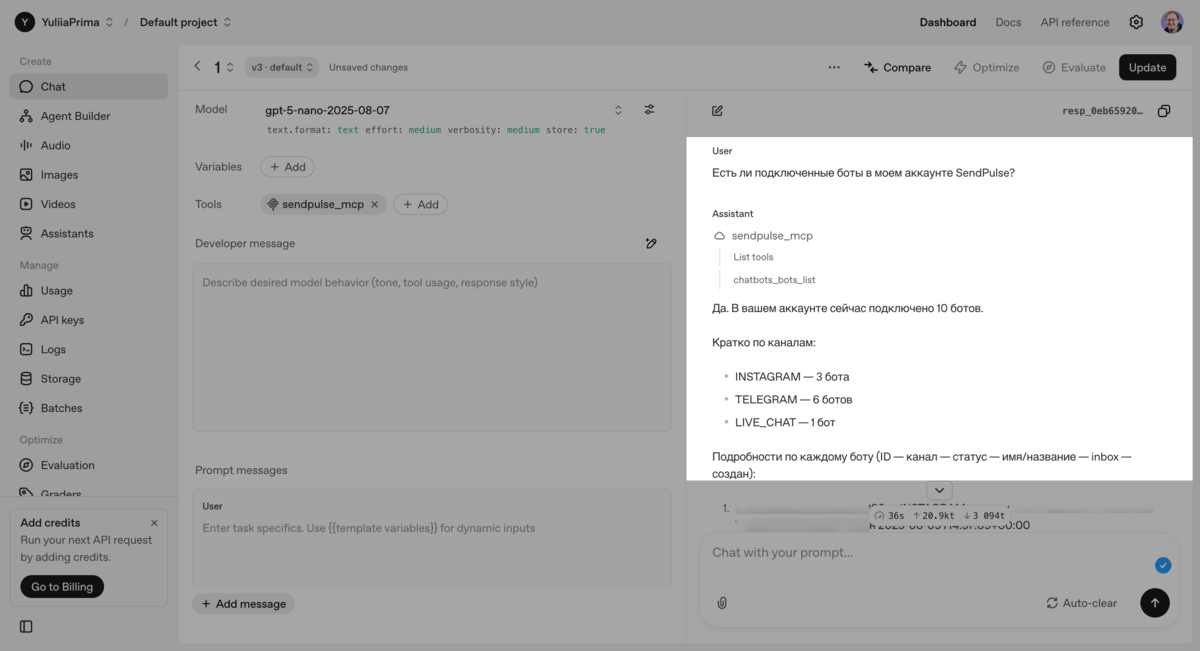Screen dimensions: 1200x651
Task: Click the Update button
Action: (1147, 68)
